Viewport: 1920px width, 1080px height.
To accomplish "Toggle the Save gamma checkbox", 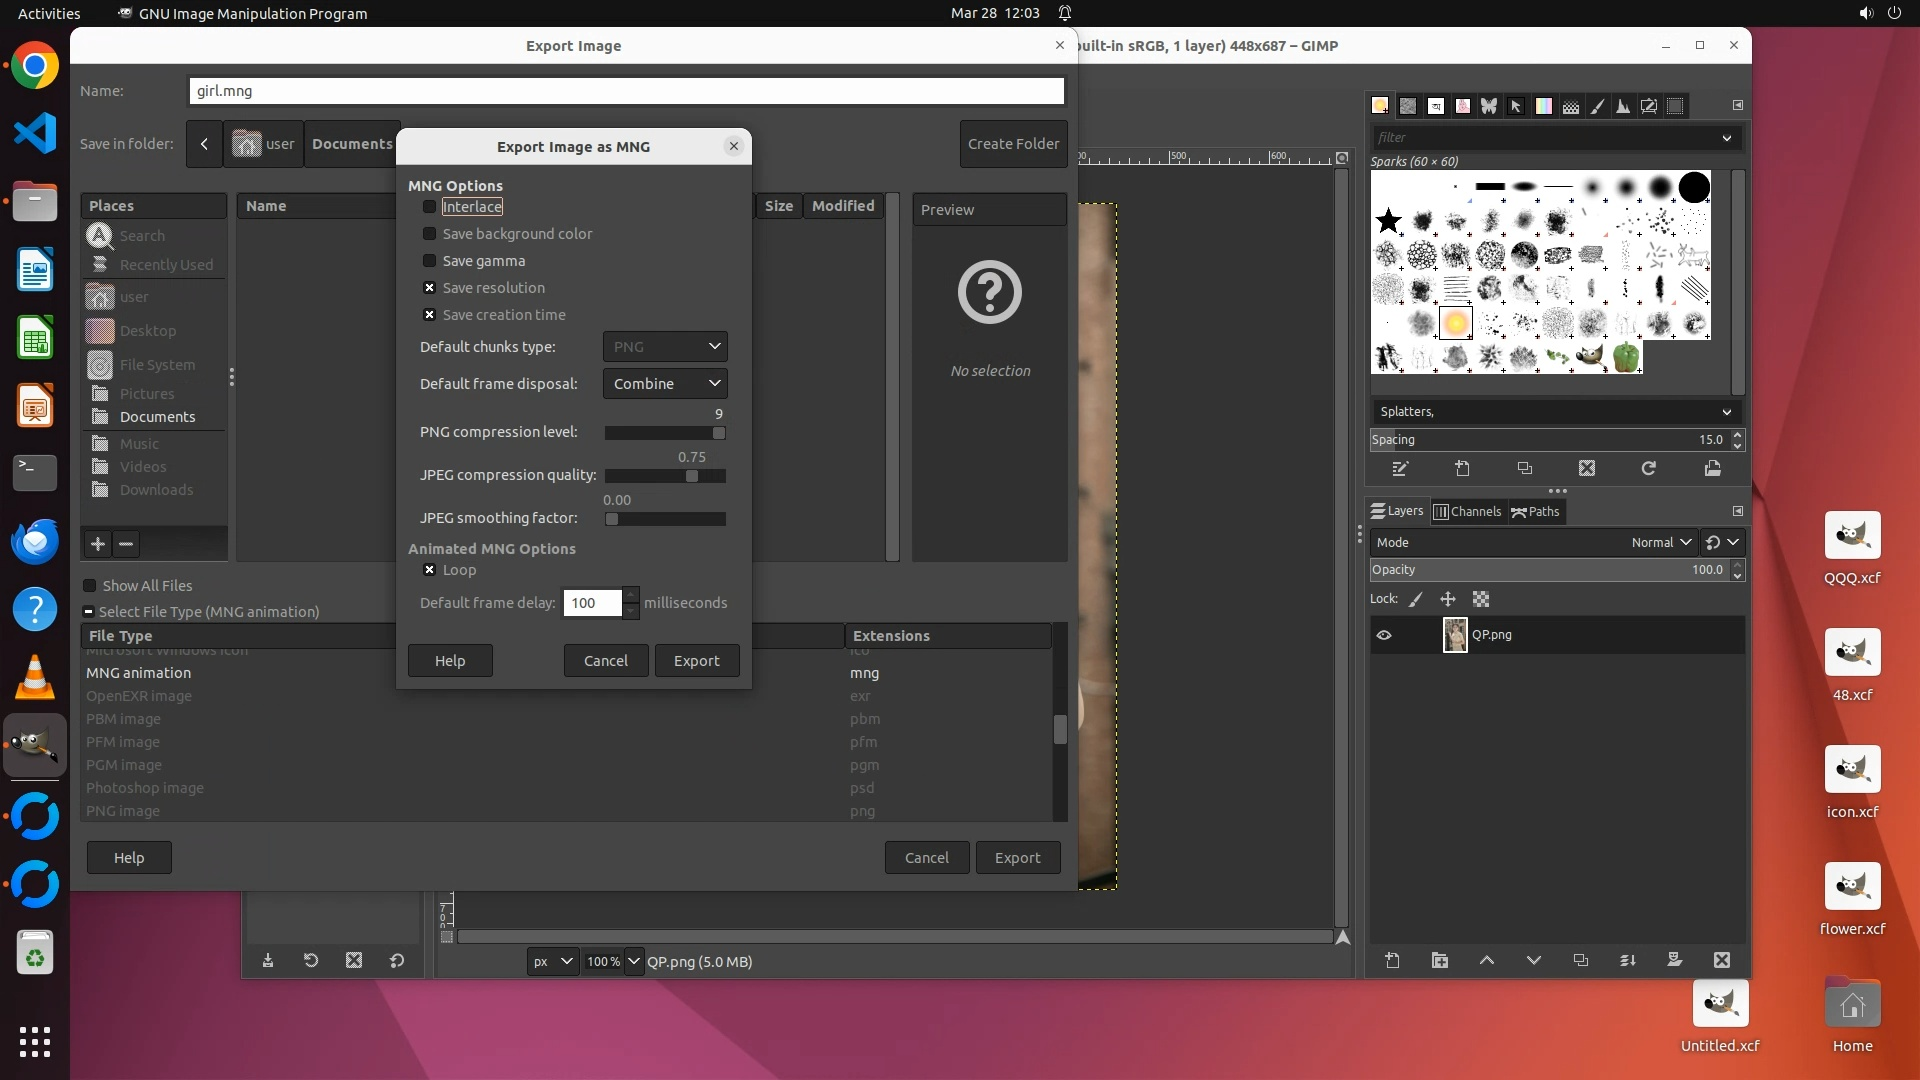I will 430,261.
